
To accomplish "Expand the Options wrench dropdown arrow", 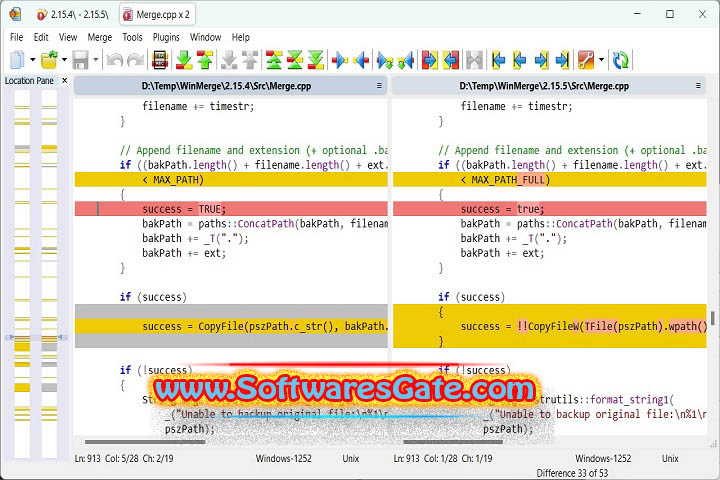I will [601, 60].
